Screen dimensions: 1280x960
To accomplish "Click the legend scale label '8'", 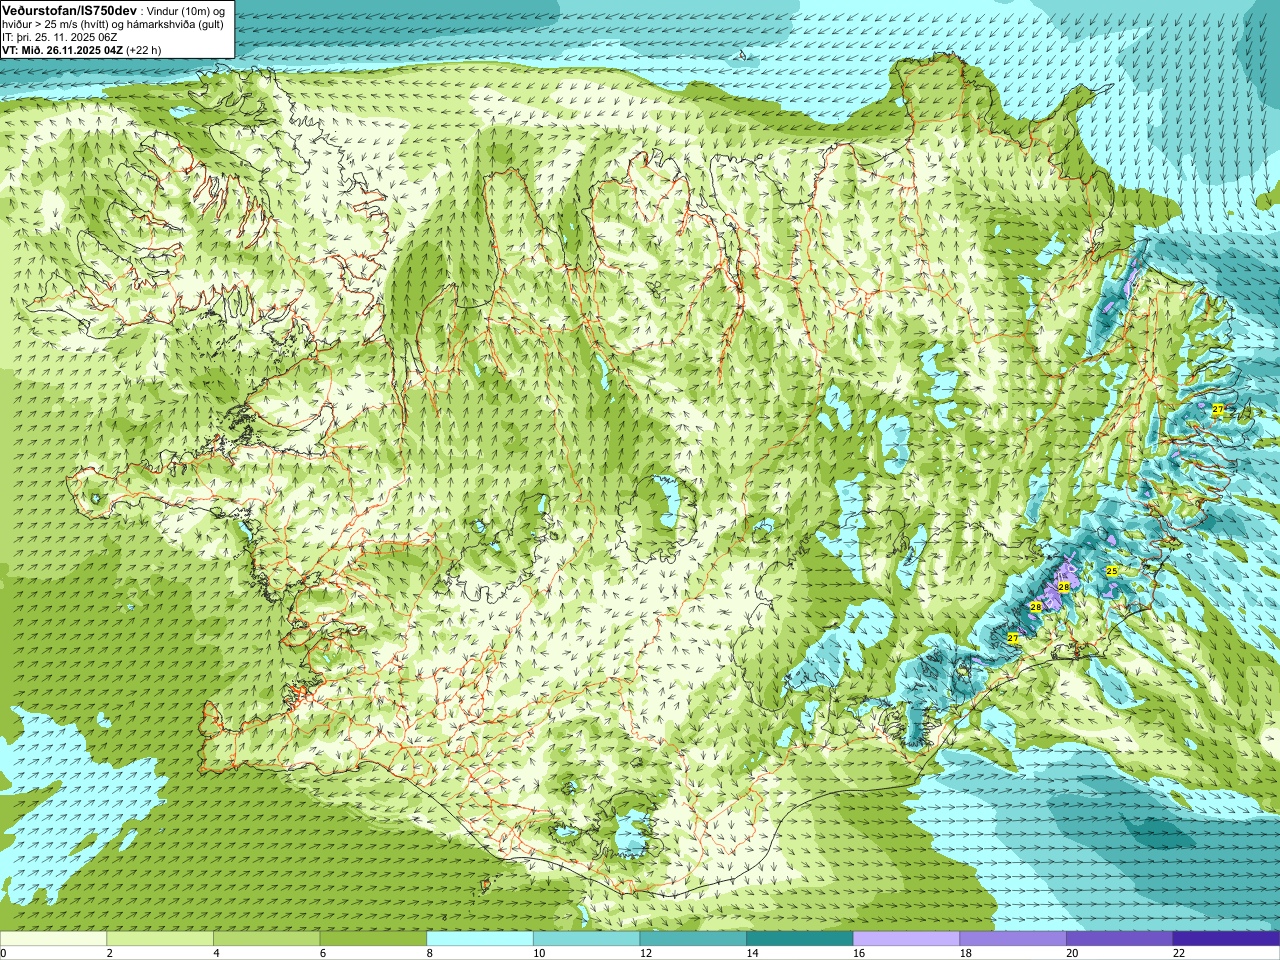I will coord(430,953).
